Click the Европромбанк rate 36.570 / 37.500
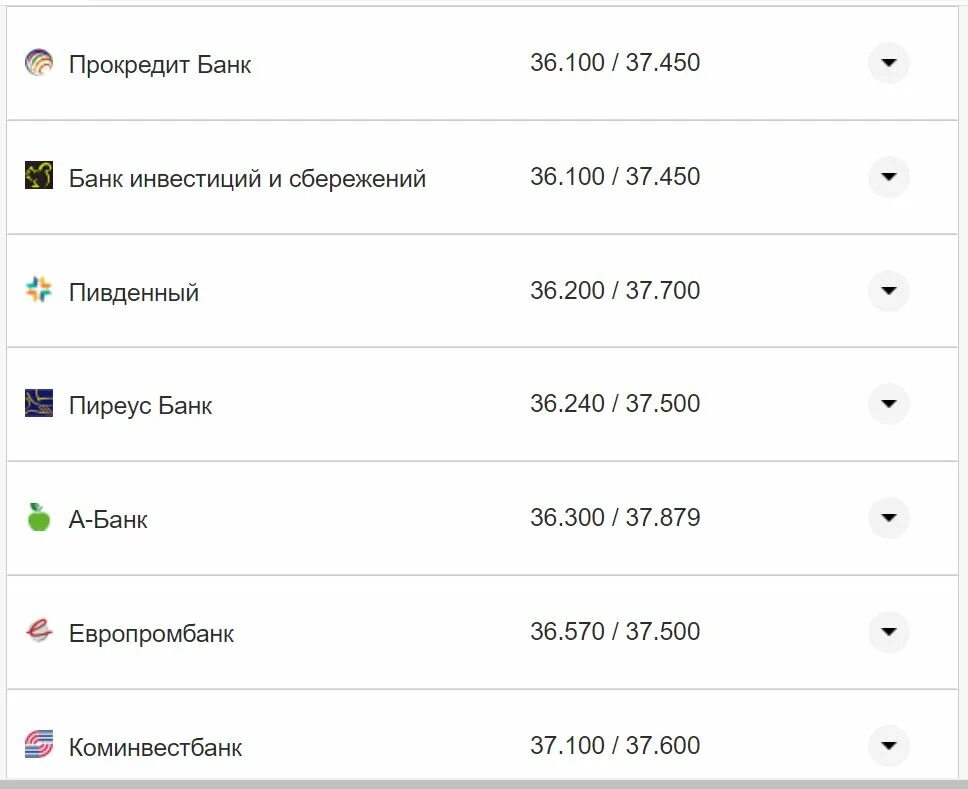 [x=615, y=631]
